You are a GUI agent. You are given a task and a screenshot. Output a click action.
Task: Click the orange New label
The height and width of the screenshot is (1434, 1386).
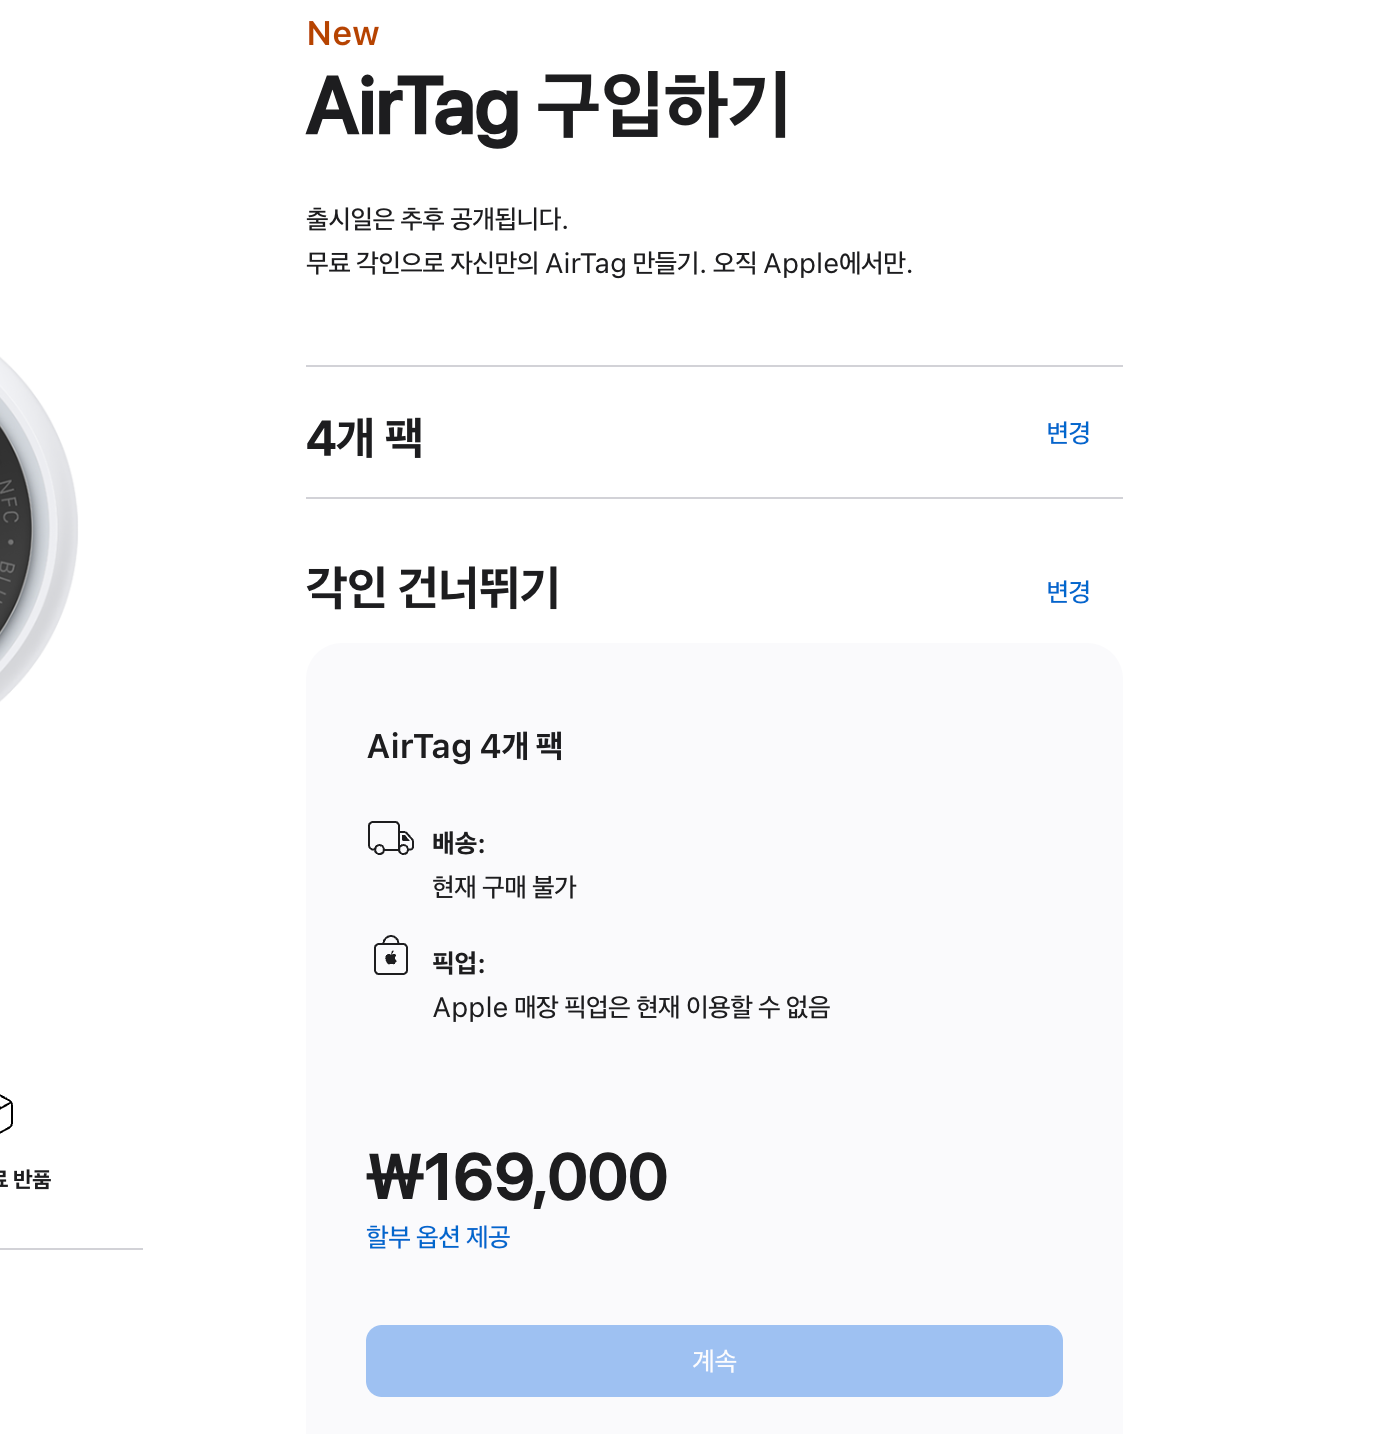point(343,34)
